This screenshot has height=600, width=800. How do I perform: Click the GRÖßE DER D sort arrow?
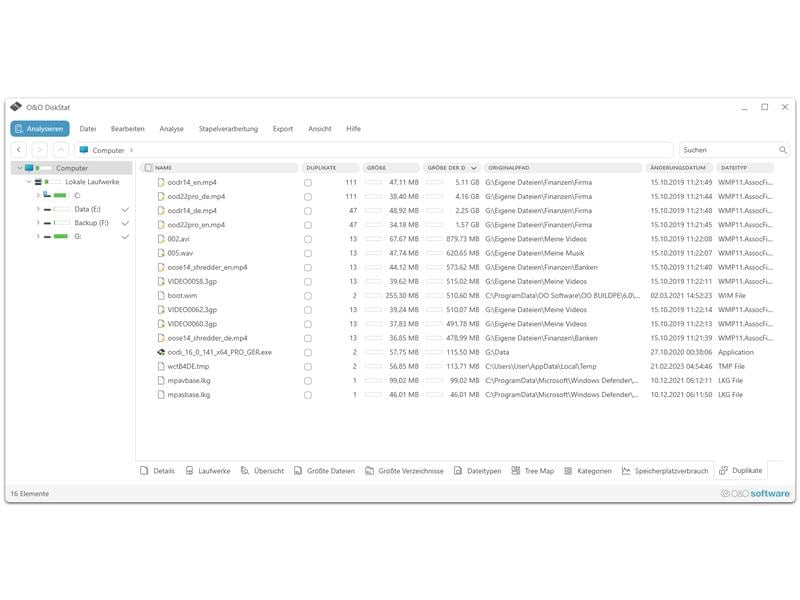click(474, 168)
